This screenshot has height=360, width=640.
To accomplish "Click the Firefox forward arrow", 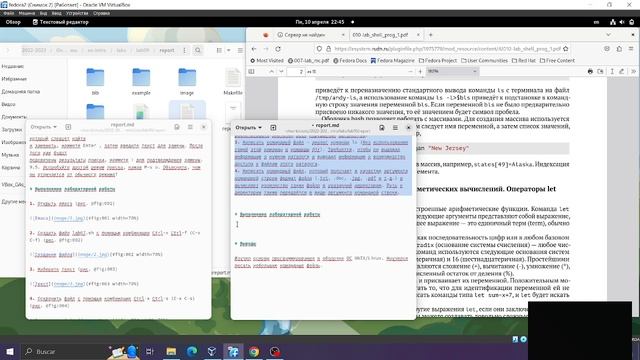I will click(266, 49).
